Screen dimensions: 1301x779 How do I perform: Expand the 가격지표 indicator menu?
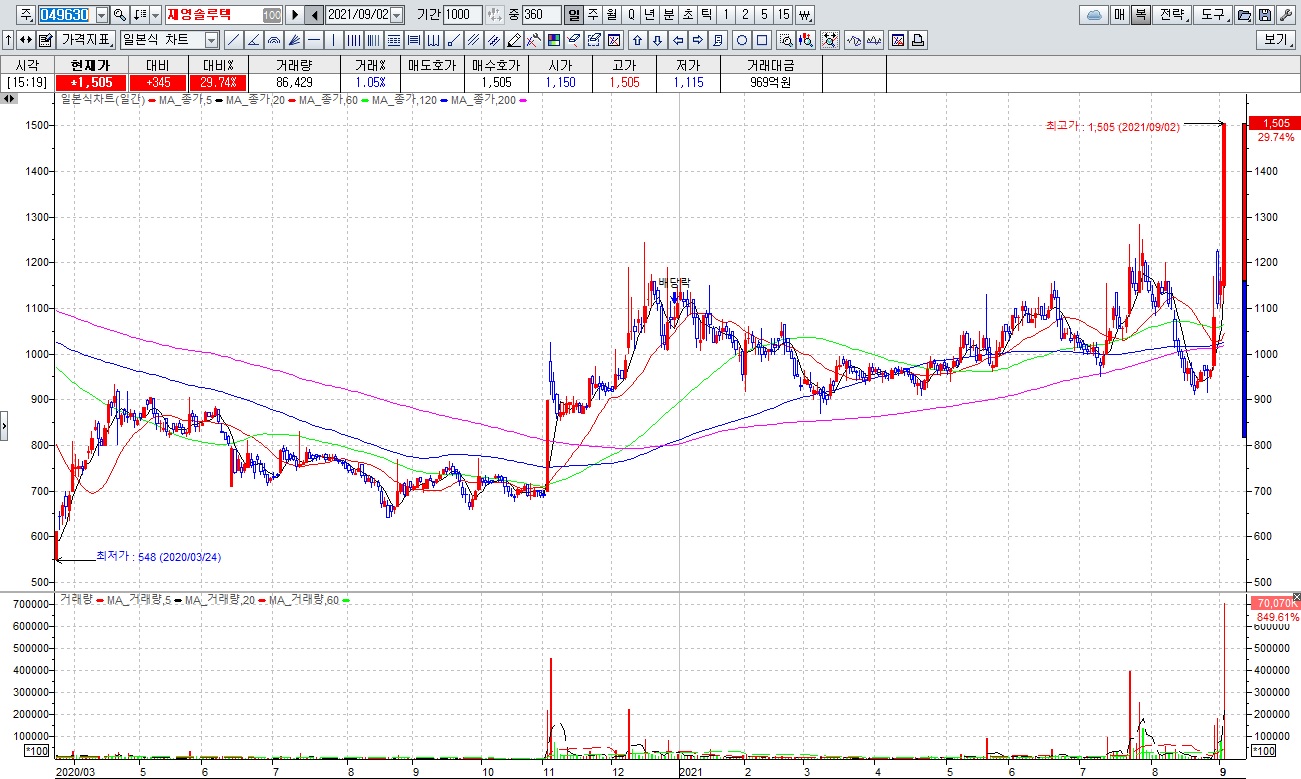[x=86, y=40]
